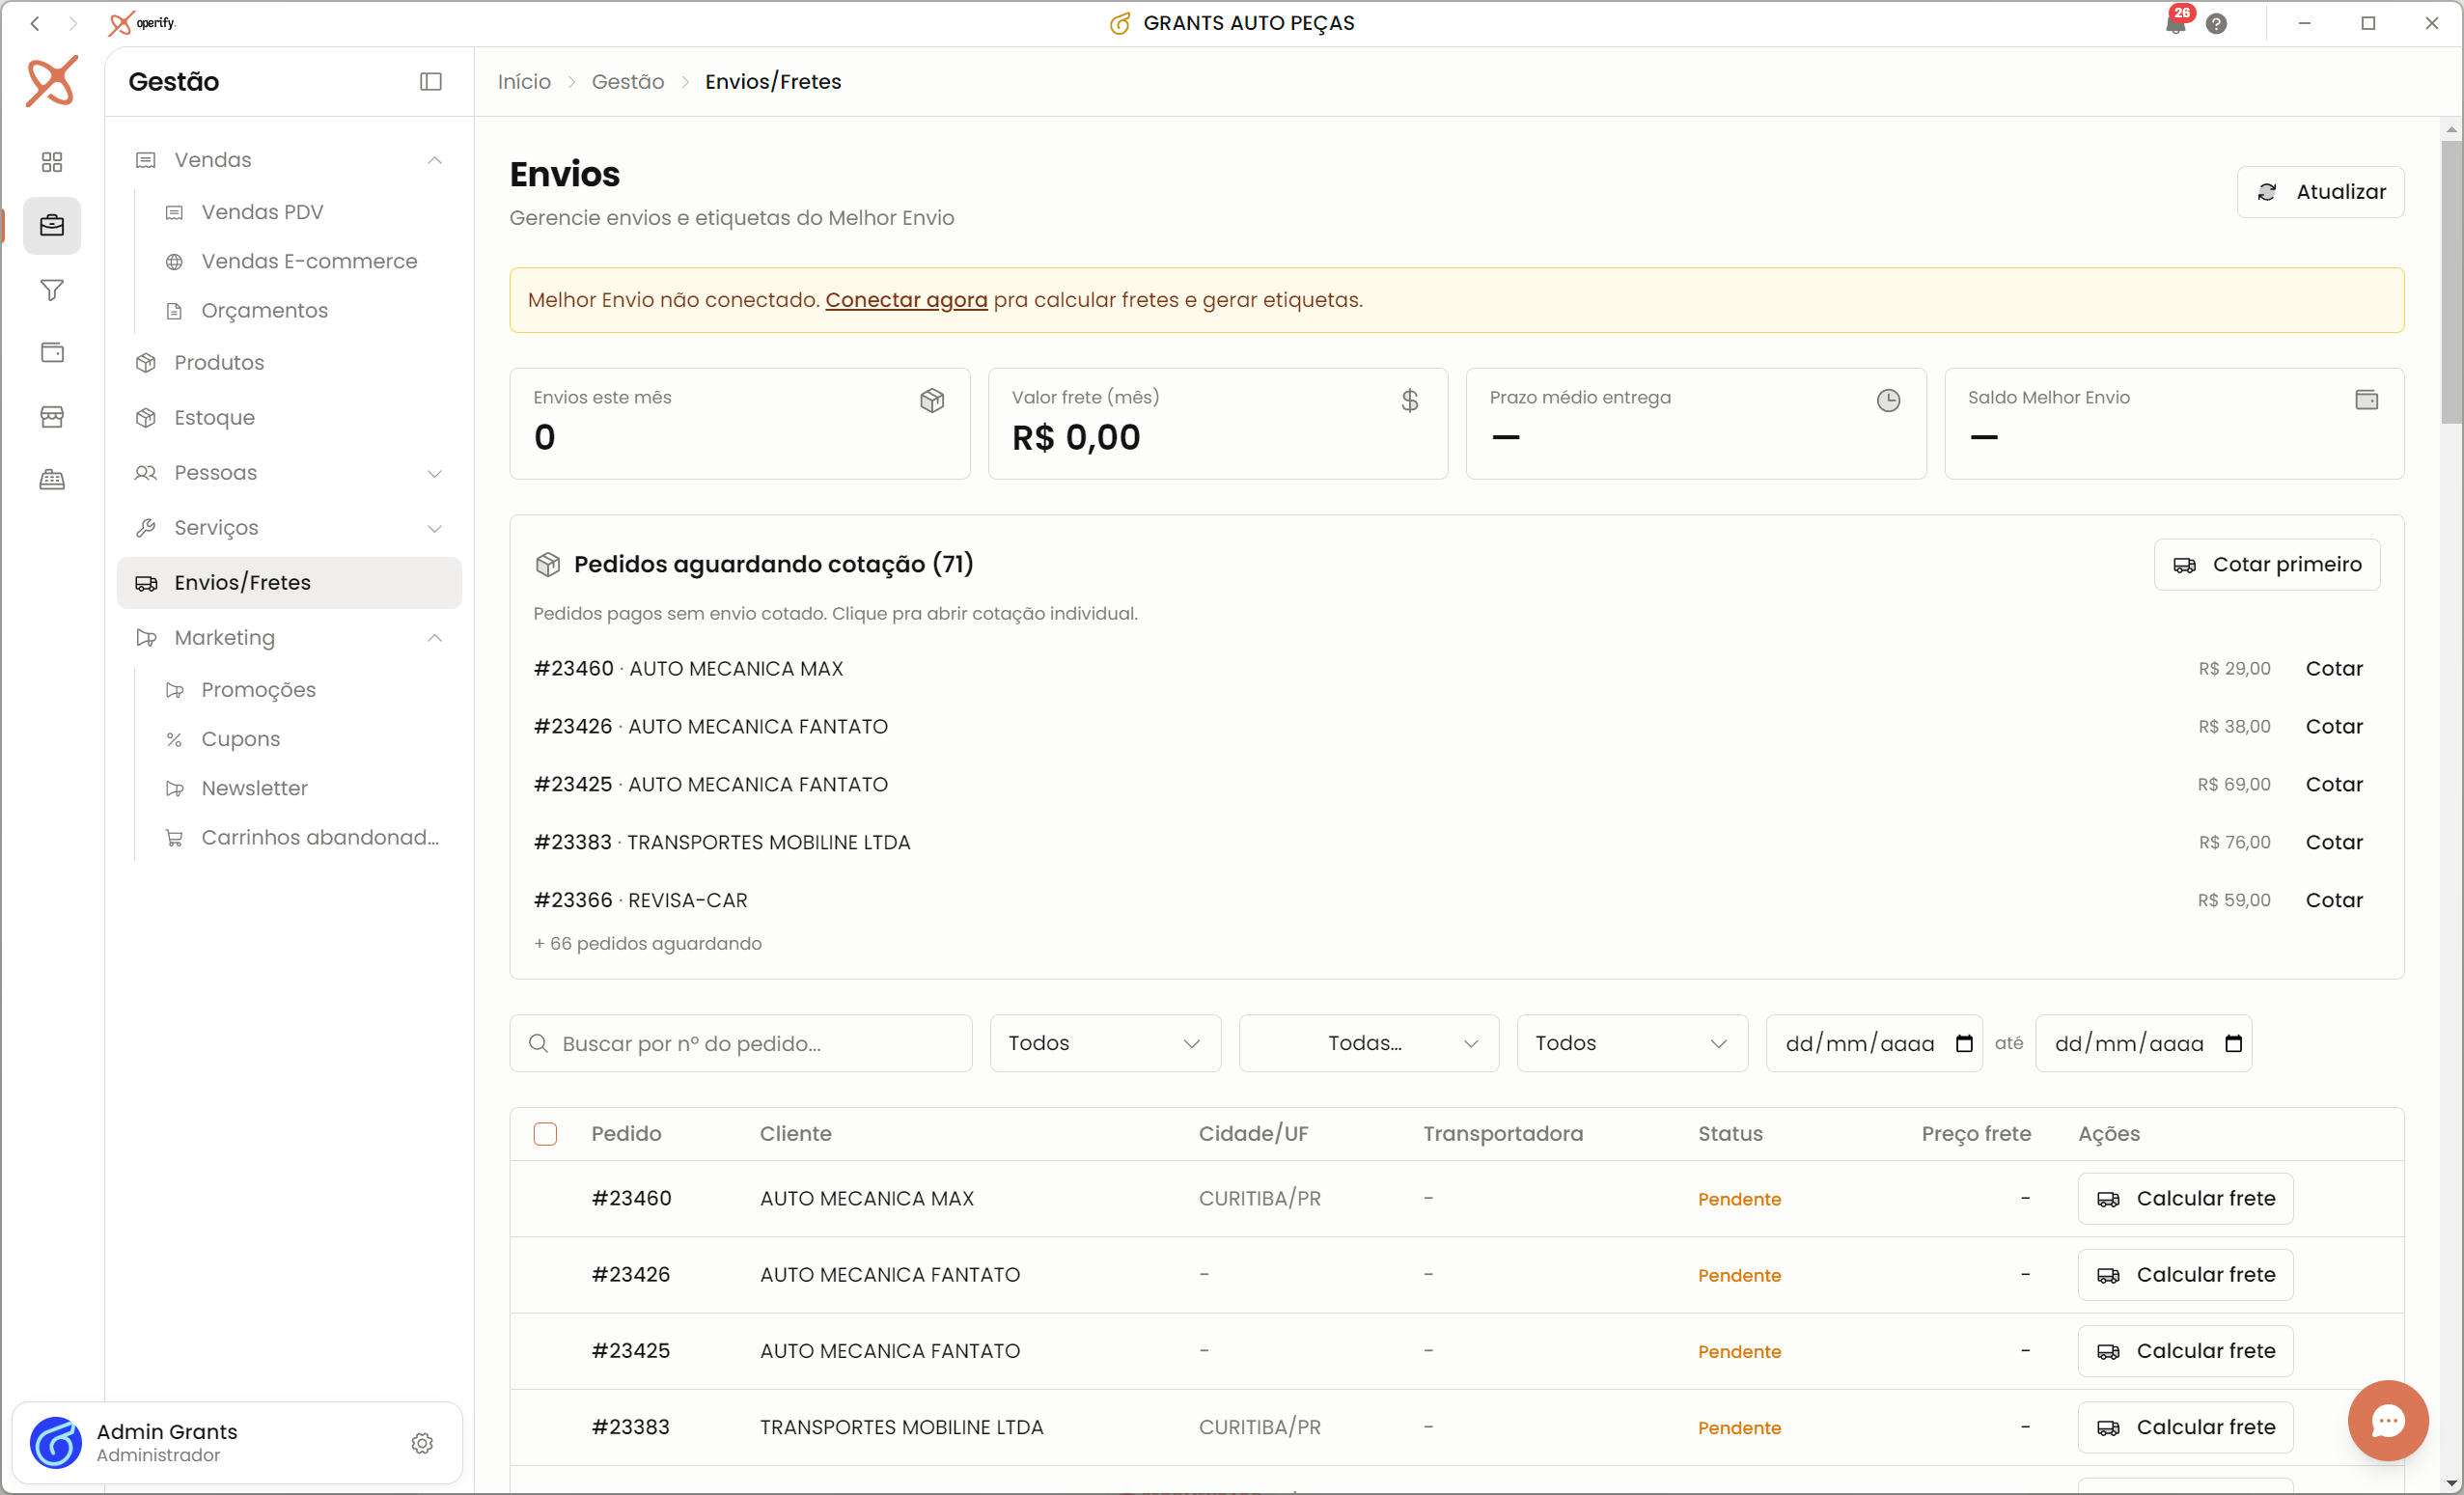
Task: Click the Operify logo in left rail
Action: (52, 81)
